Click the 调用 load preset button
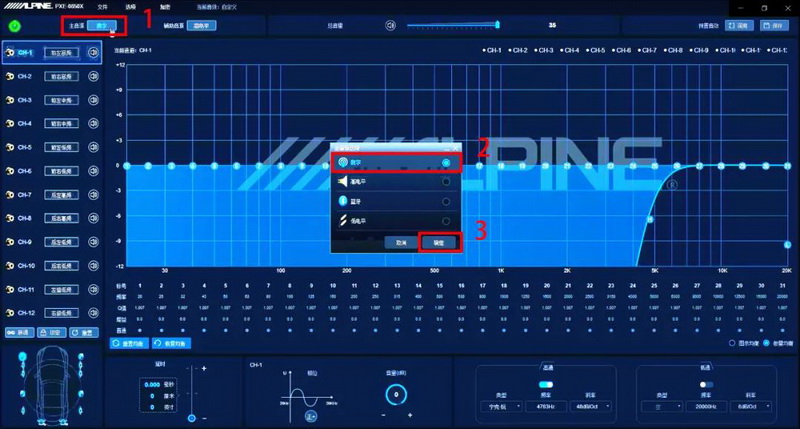The image size is (800, 429). [739, 25]
